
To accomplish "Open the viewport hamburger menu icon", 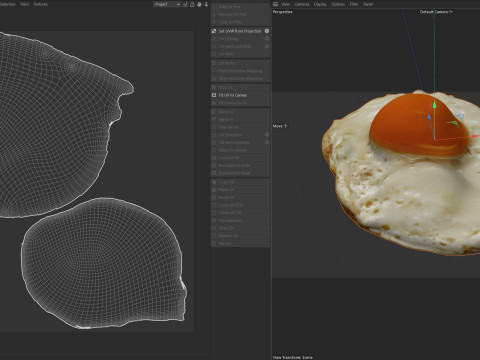I will [x=275, y=4].
